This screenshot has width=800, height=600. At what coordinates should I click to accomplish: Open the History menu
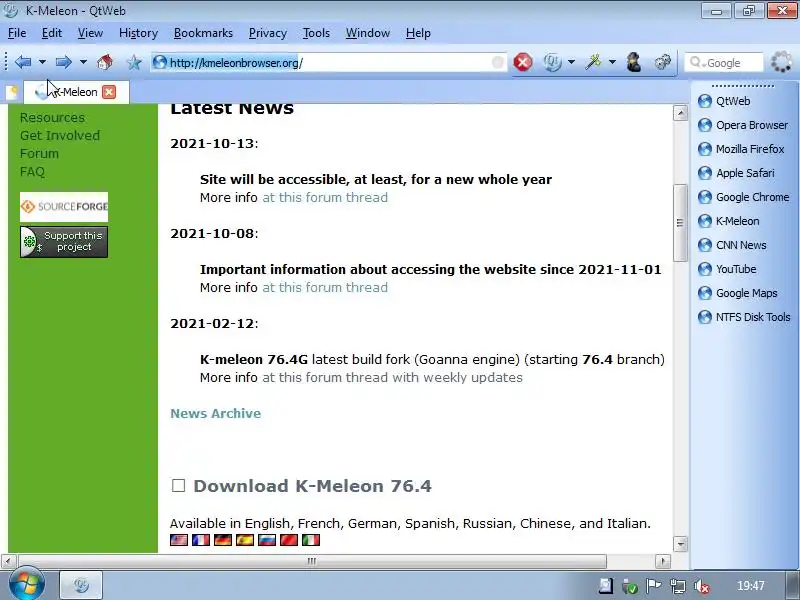click(x=138, y=33)
